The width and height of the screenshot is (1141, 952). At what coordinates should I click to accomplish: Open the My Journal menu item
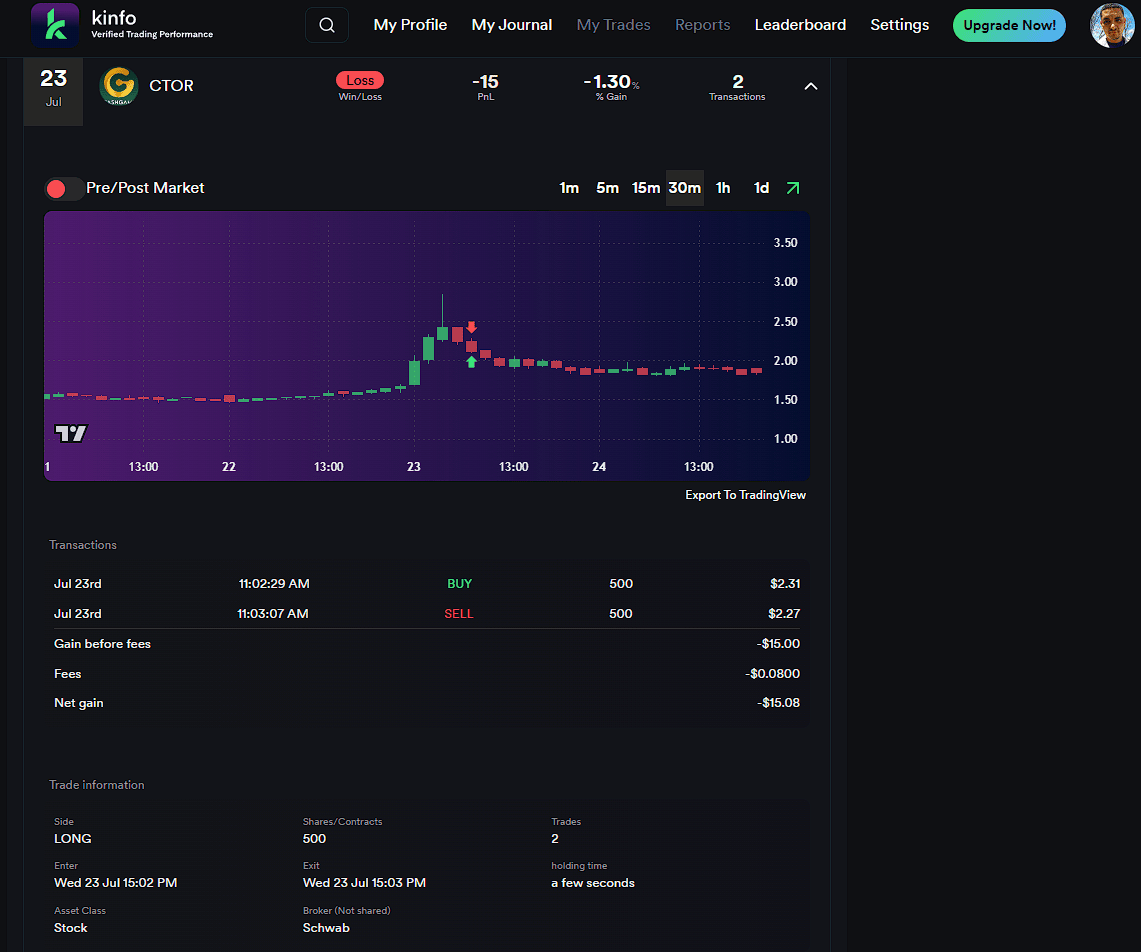pos(511,25)
